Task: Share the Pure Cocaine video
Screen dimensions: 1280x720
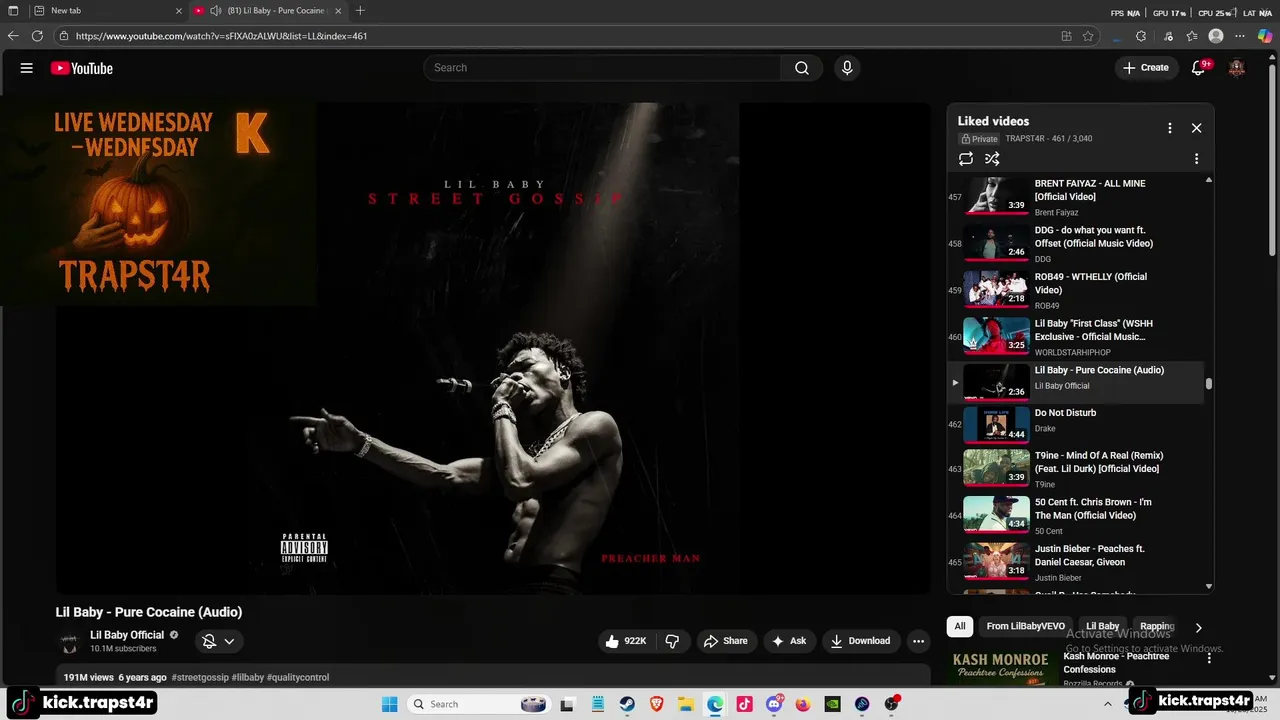Action: [x=725, y=641]
